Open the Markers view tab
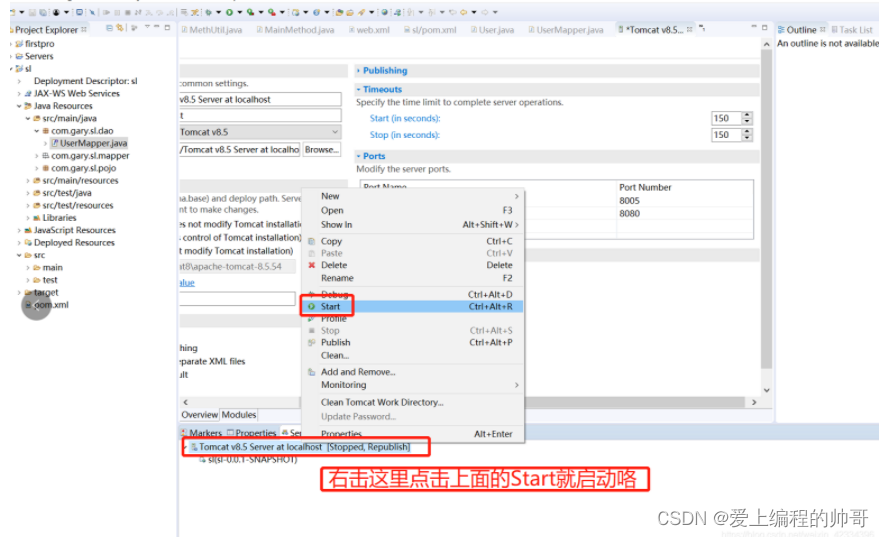The image size is (884, 537). (202, 433)
